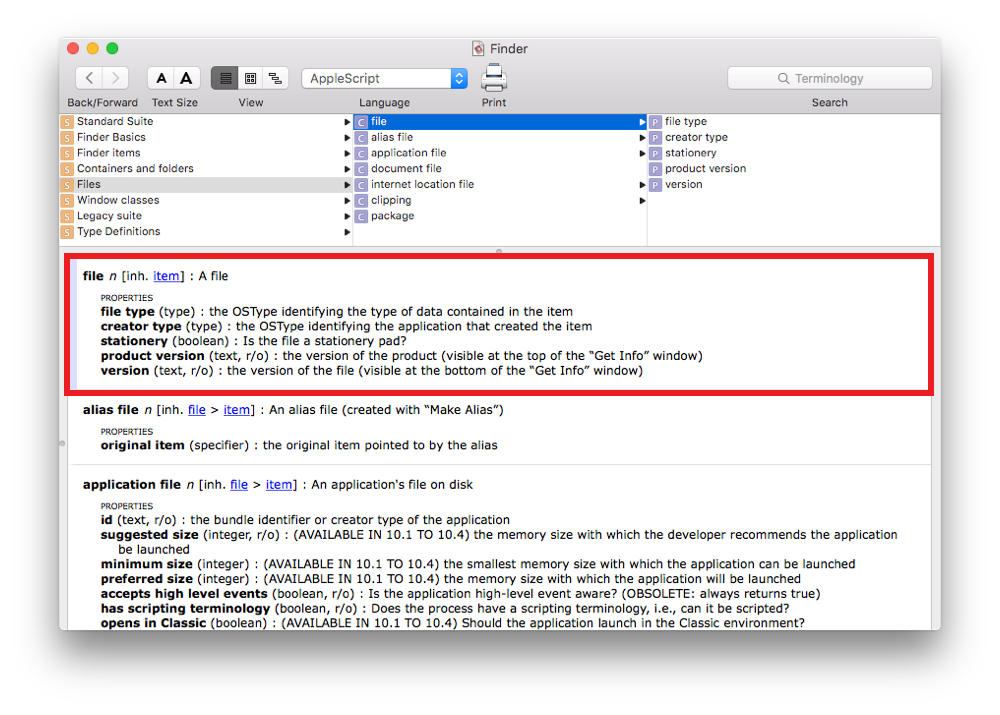This screenshot has height=715, width=1000.
Task: Select the file type property
Action: click(794, 121)
